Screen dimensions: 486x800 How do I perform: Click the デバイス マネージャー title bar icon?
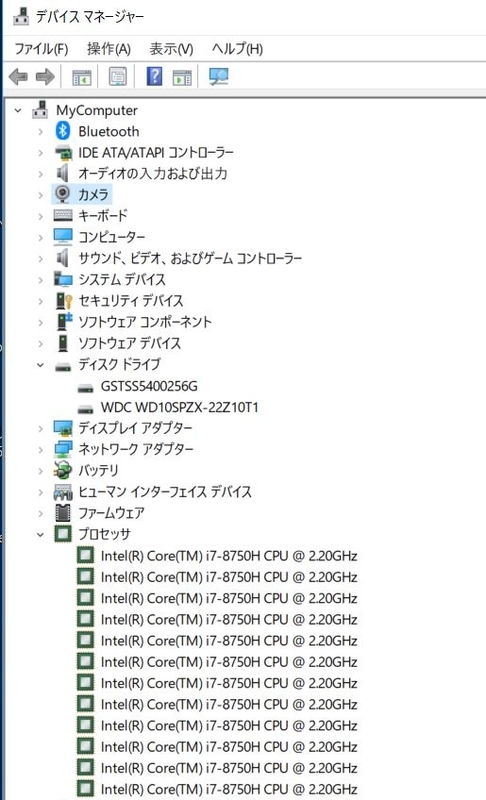(x=21, y=15)
